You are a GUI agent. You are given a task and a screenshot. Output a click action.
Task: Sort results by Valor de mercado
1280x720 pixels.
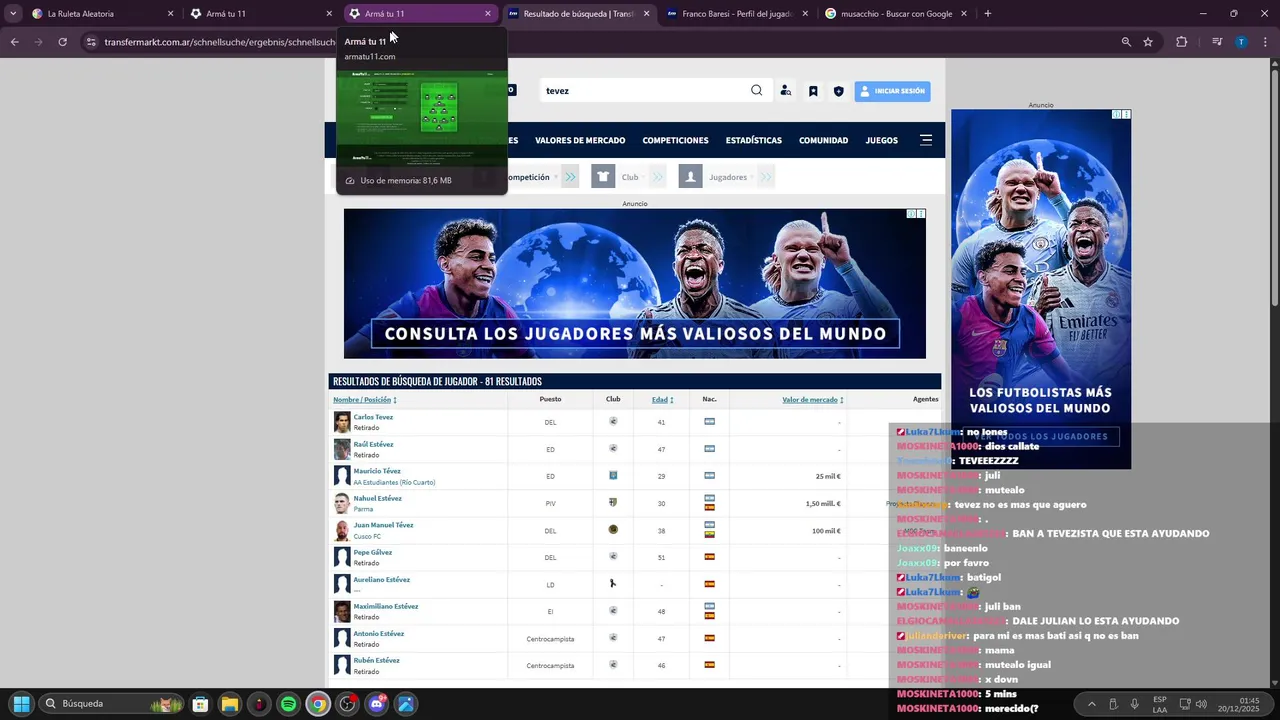813,400
